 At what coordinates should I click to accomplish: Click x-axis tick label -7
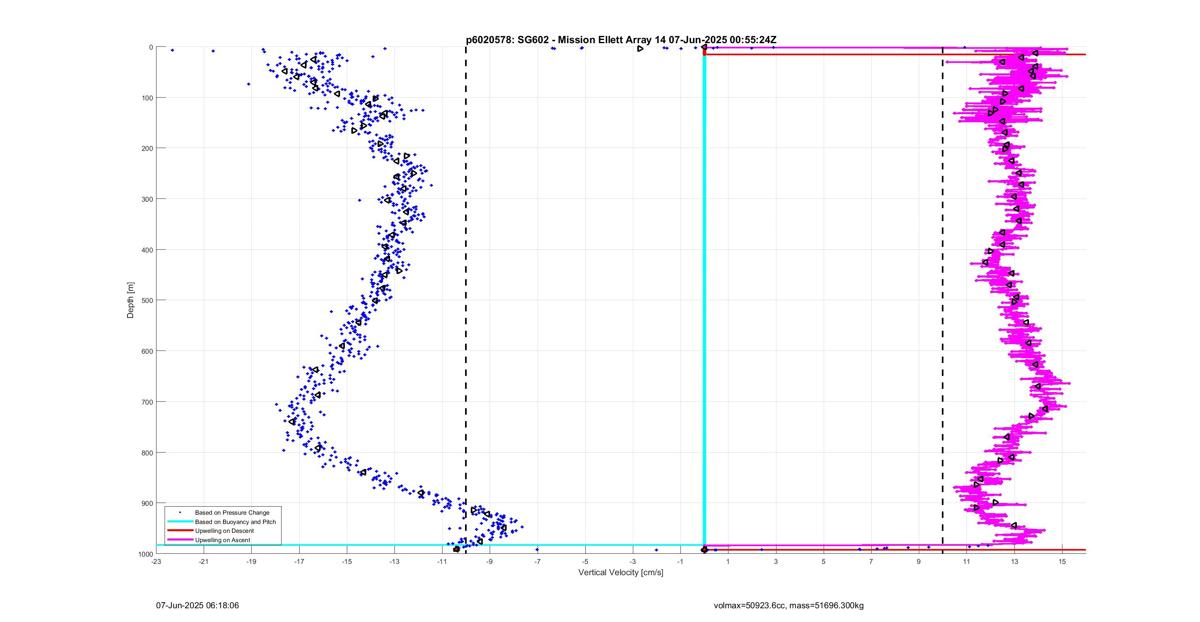537,561
